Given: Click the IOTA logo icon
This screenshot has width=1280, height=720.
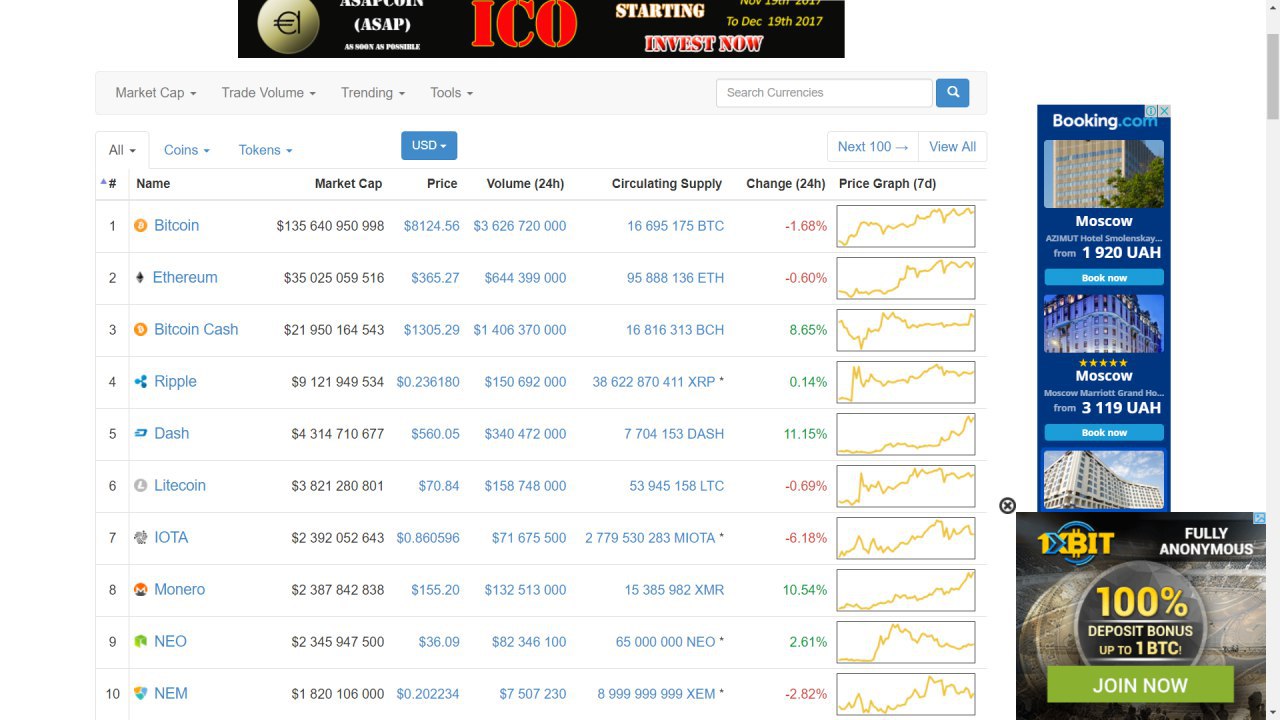Looking at the screenshot, I should point(140,538).
